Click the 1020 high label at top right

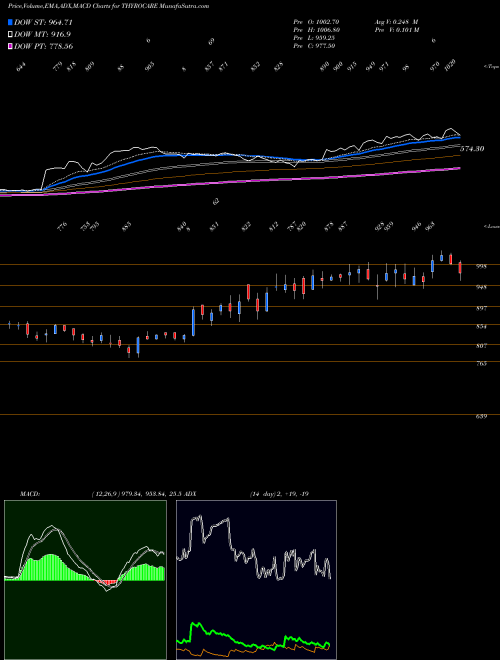[452, 66]
